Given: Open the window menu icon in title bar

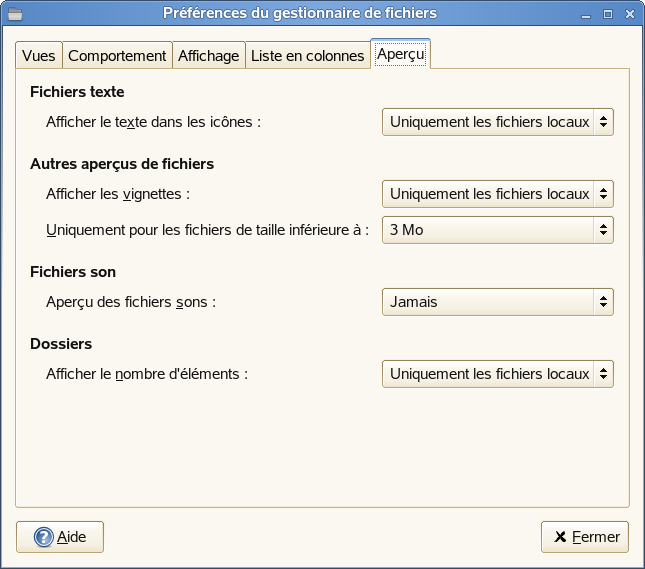Looking at the screenshot, I should pyautogui.click(x=14, y=13).
